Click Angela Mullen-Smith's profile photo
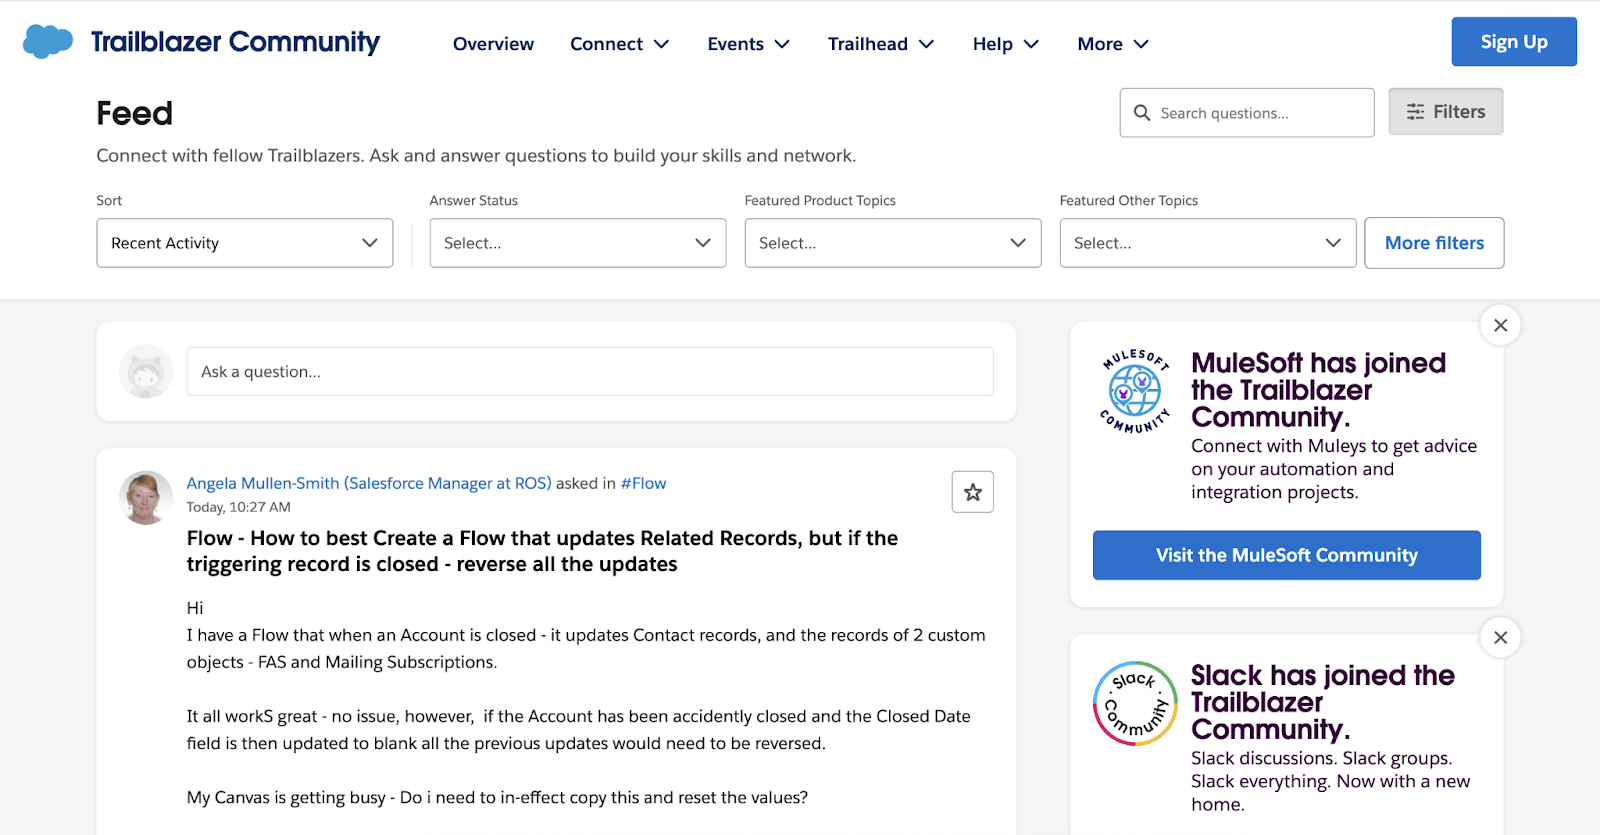Screen dimensions: 1600x835 point(146,498)
